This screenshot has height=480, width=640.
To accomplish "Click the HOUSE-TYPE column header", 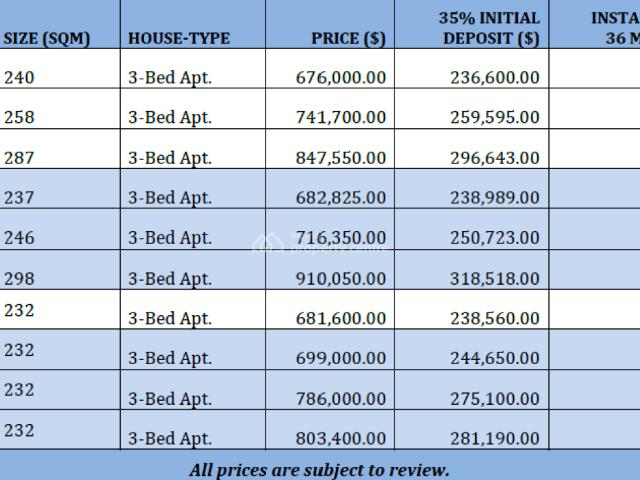I will pos(179,39).
